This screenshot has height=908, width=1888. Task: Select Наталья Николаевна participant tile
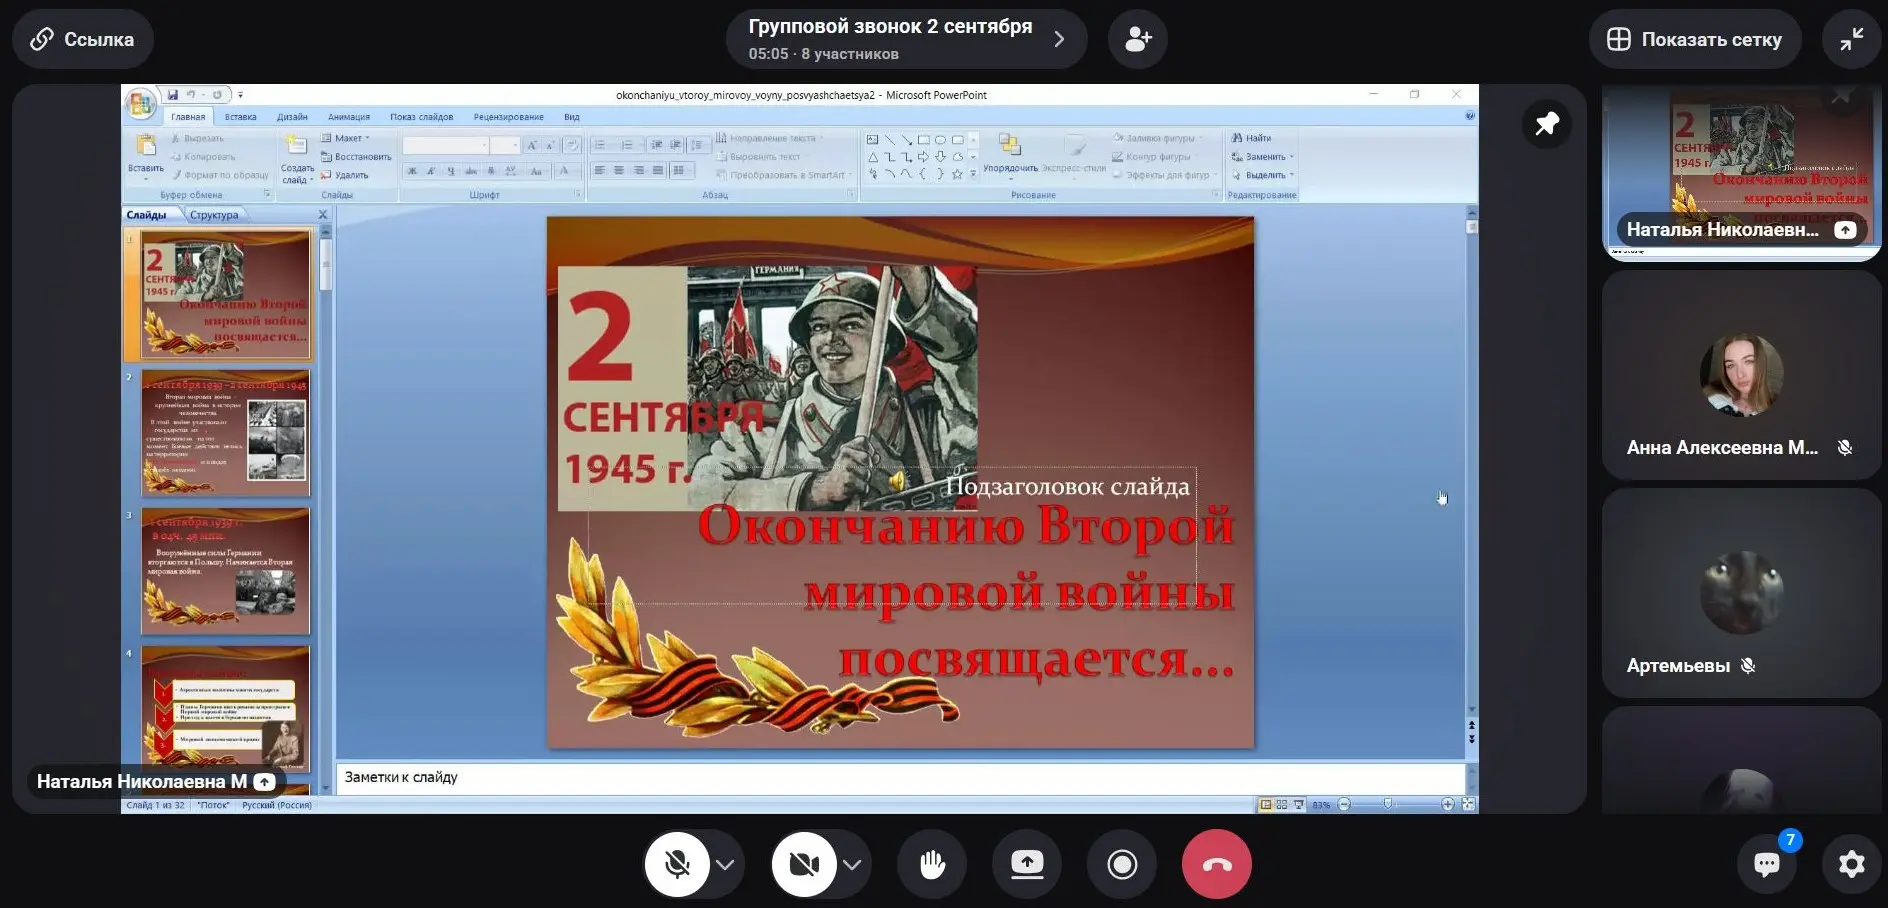[x=1741, y=172]
